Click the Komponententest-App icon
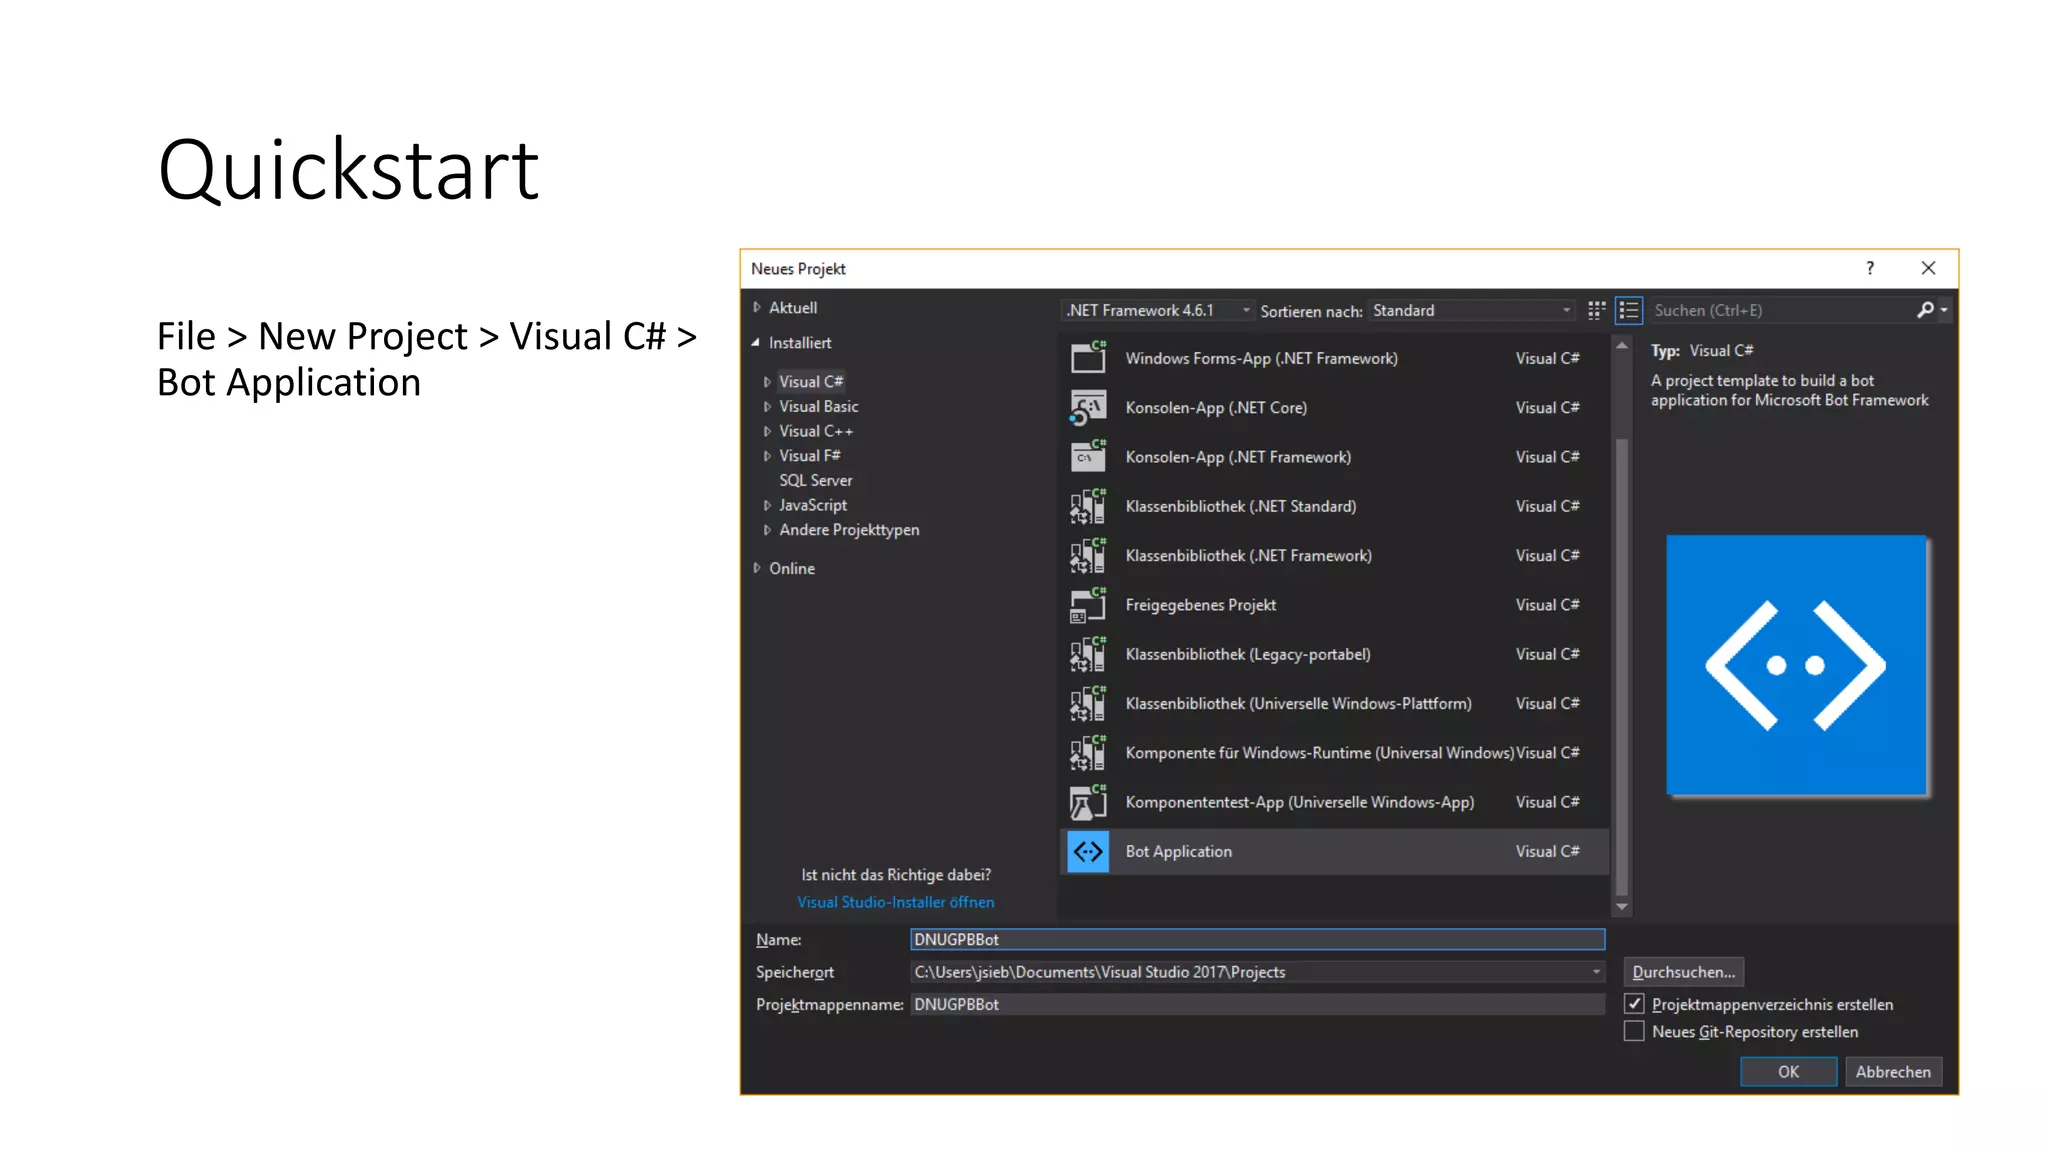This screenshot has width=2048, height=1152. click(x=1088, y=802)
